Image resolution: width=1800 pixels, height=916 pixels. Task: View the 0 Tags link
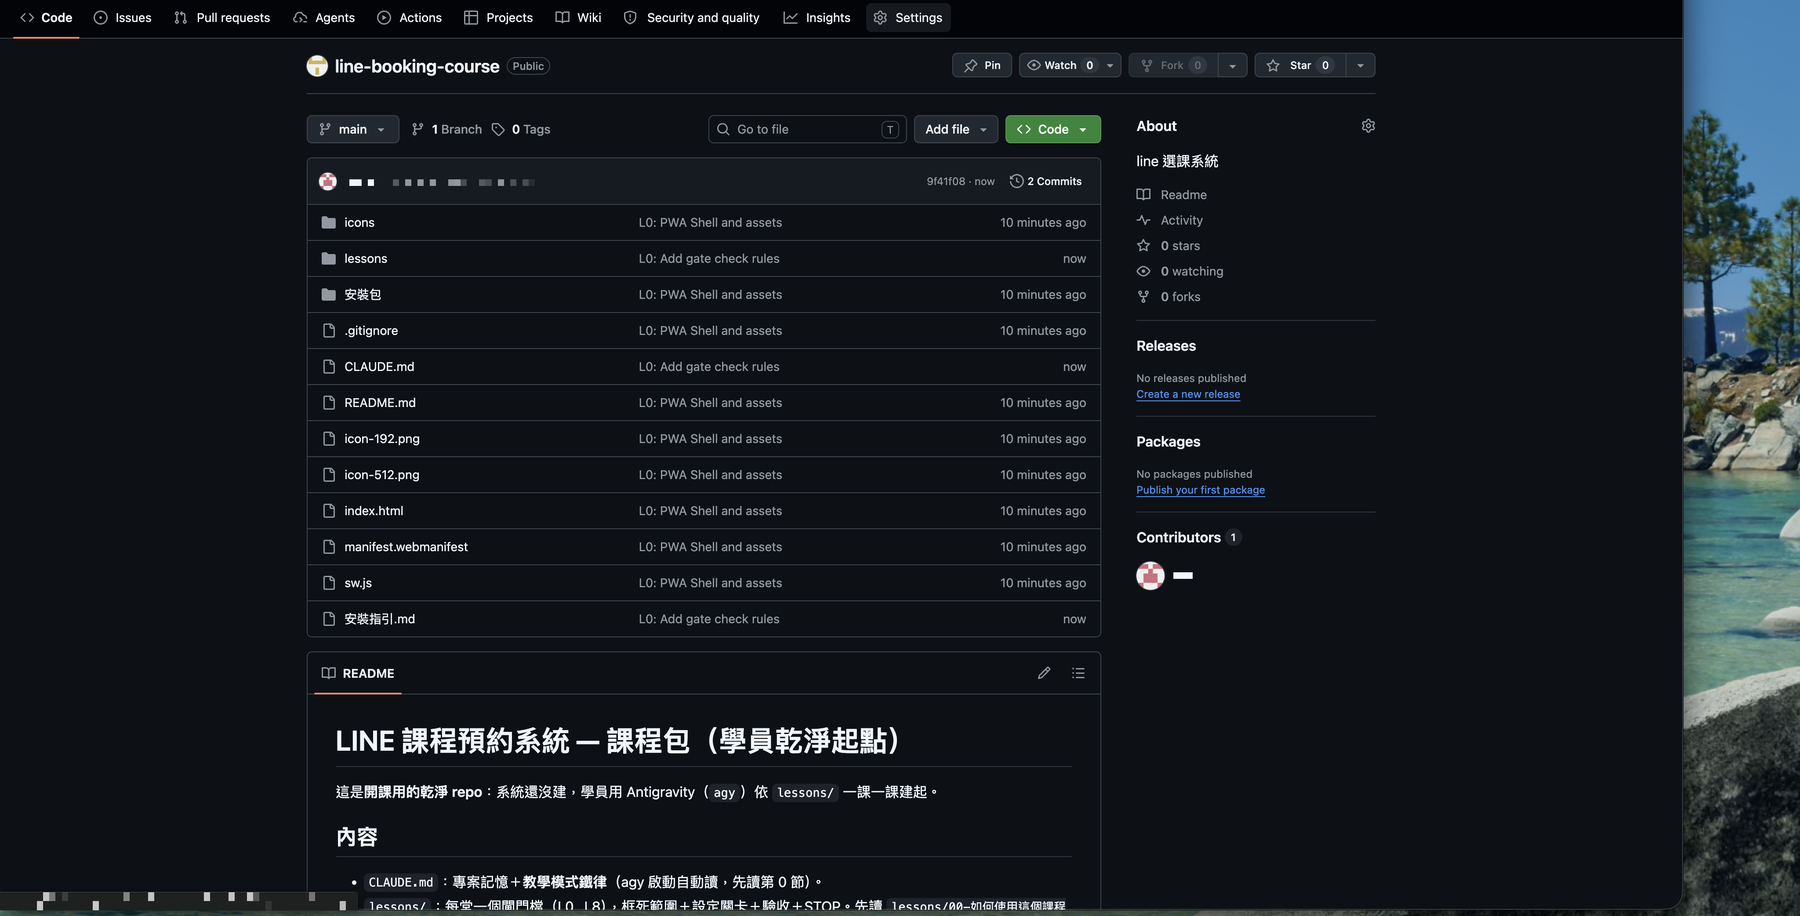[x=521, y=129]
